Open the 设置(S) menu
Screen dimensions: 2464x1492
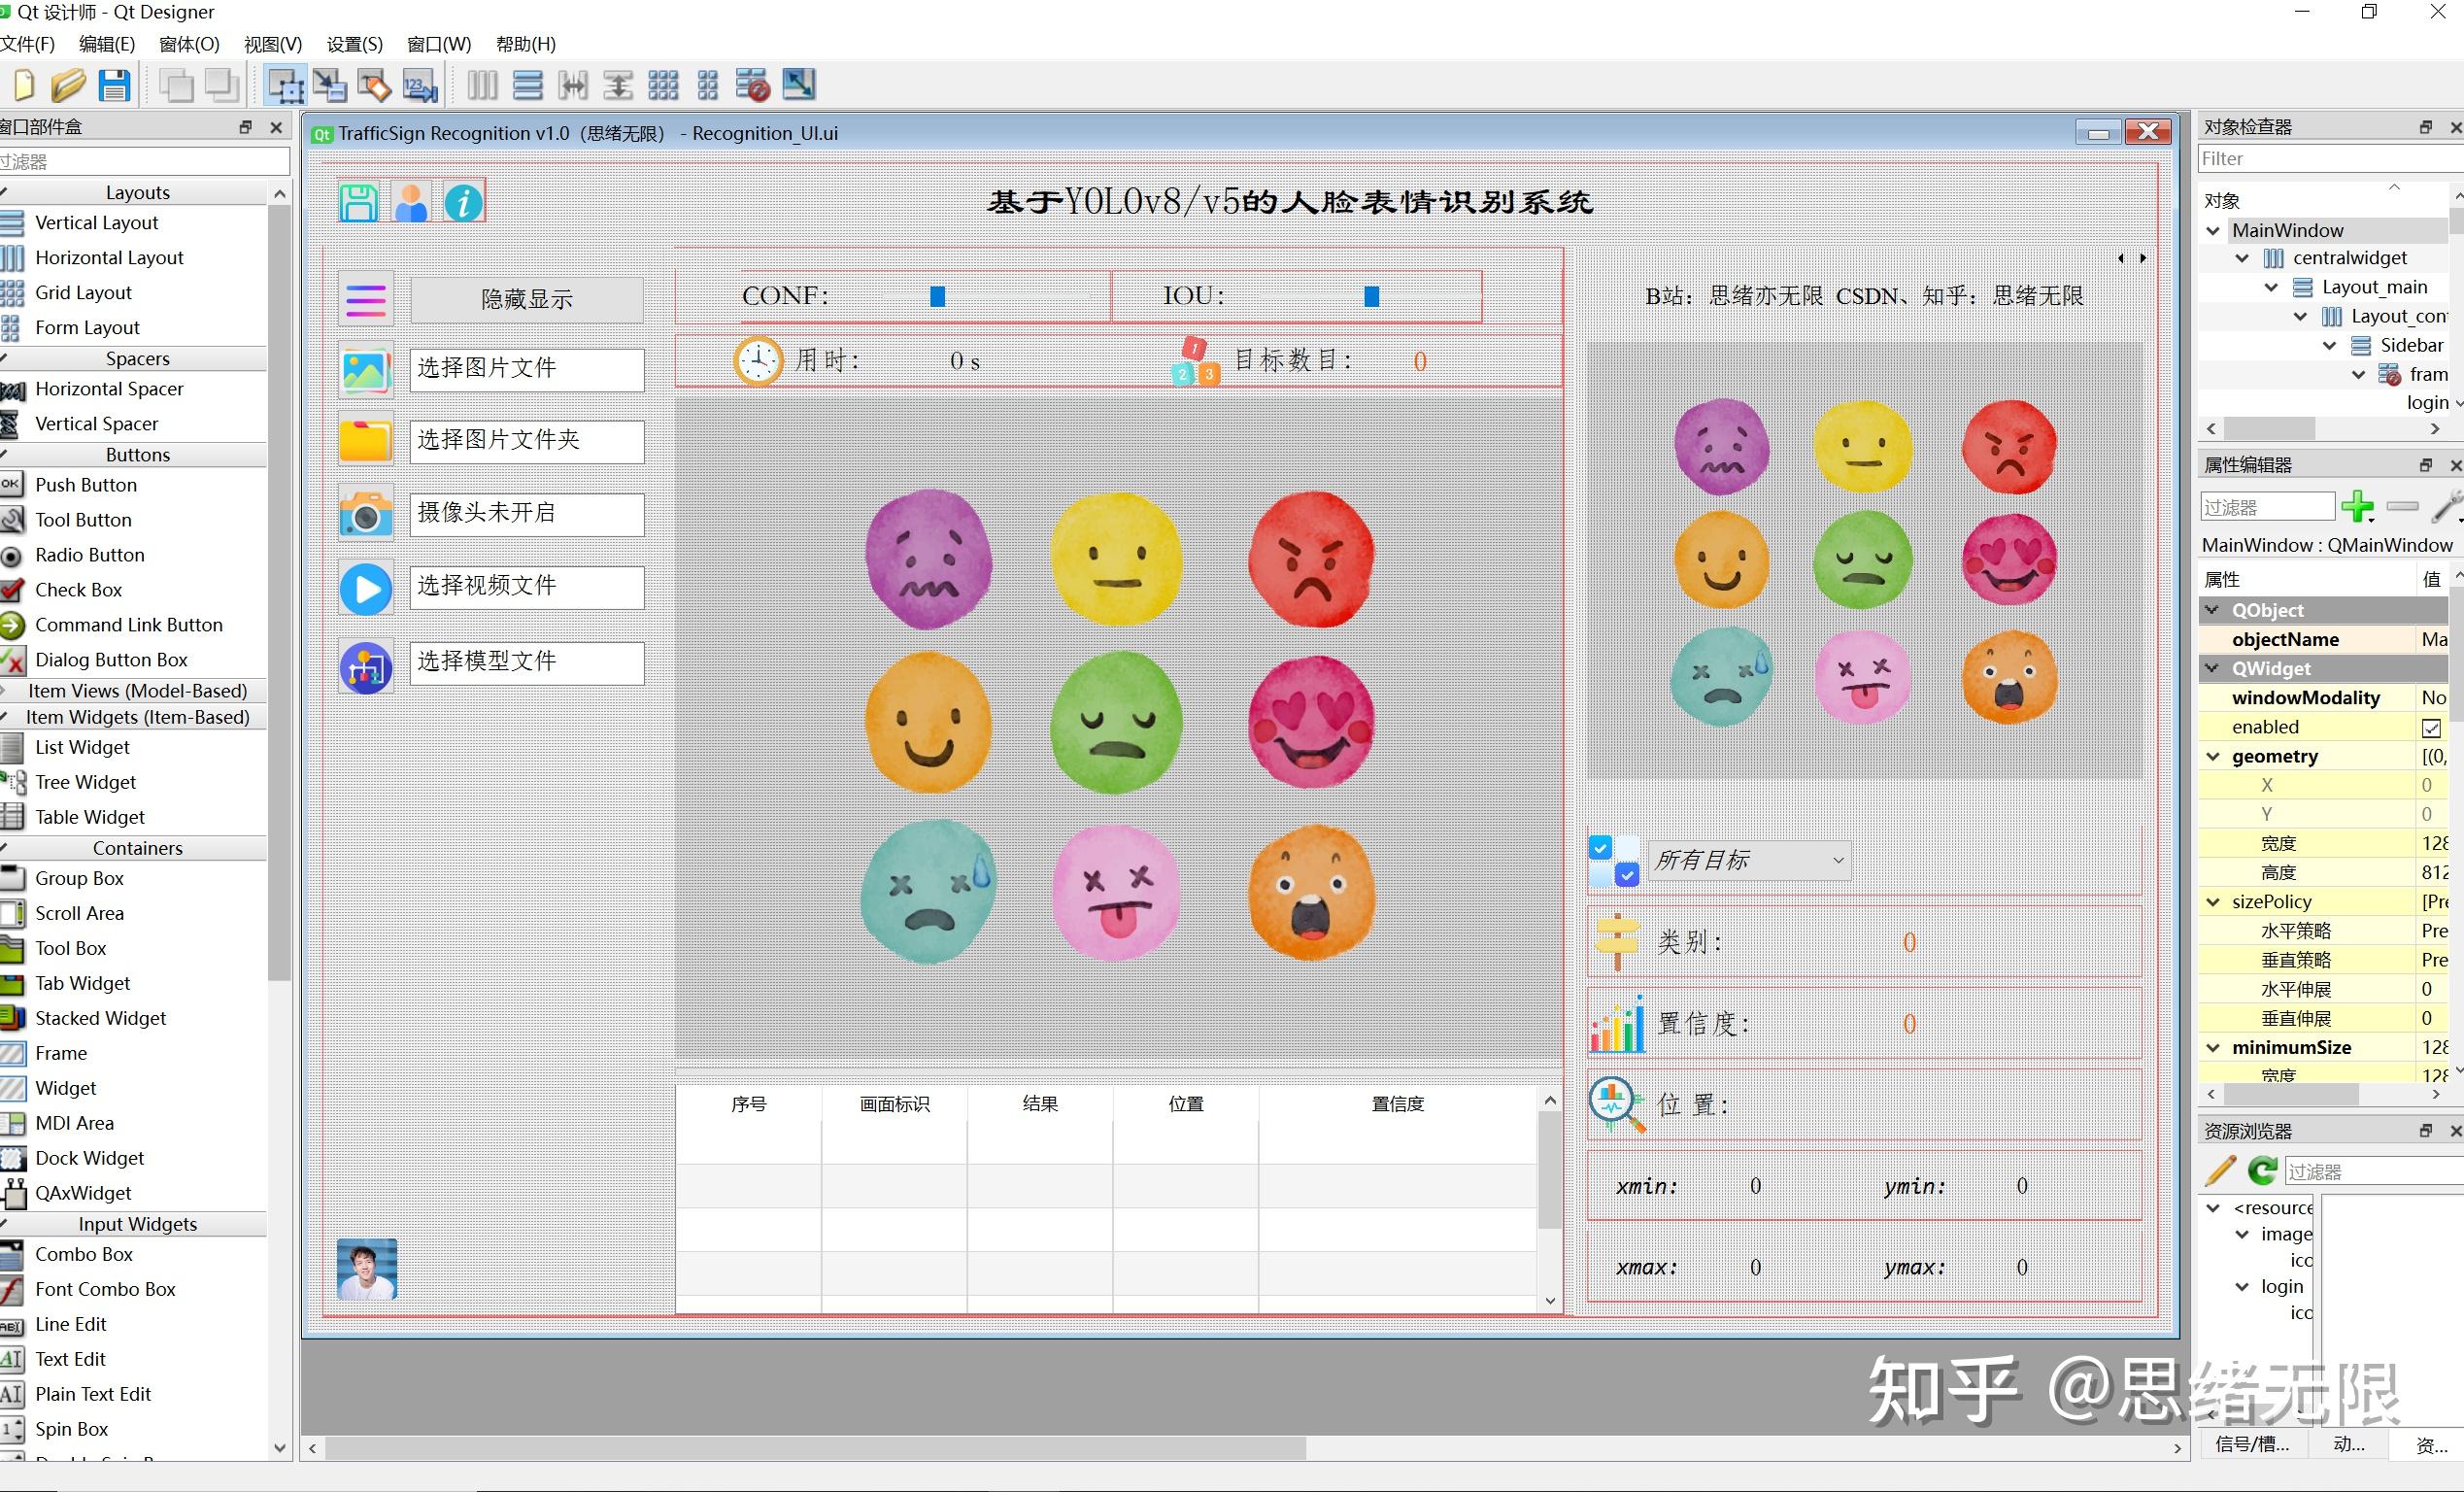click(353, 44)
